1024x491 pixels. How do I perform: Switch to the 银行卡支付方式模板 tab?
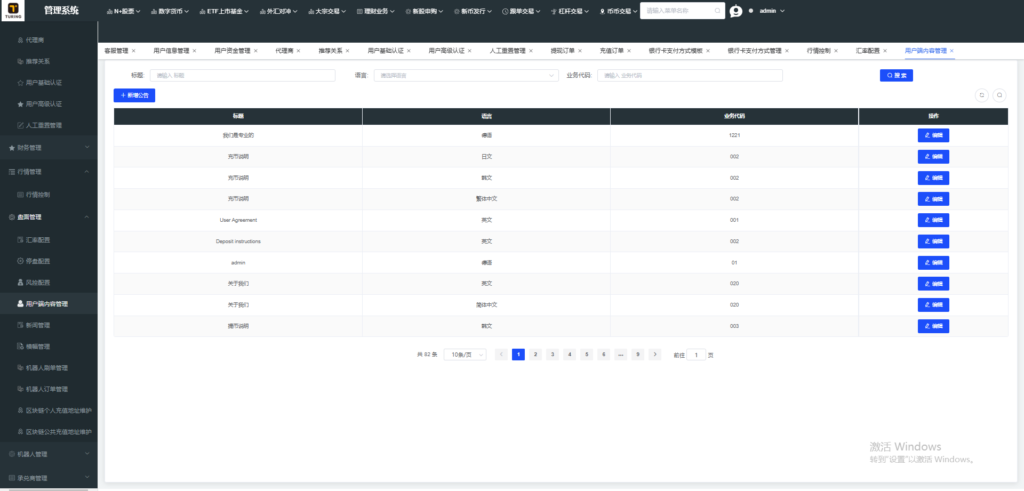click(675, 50)
